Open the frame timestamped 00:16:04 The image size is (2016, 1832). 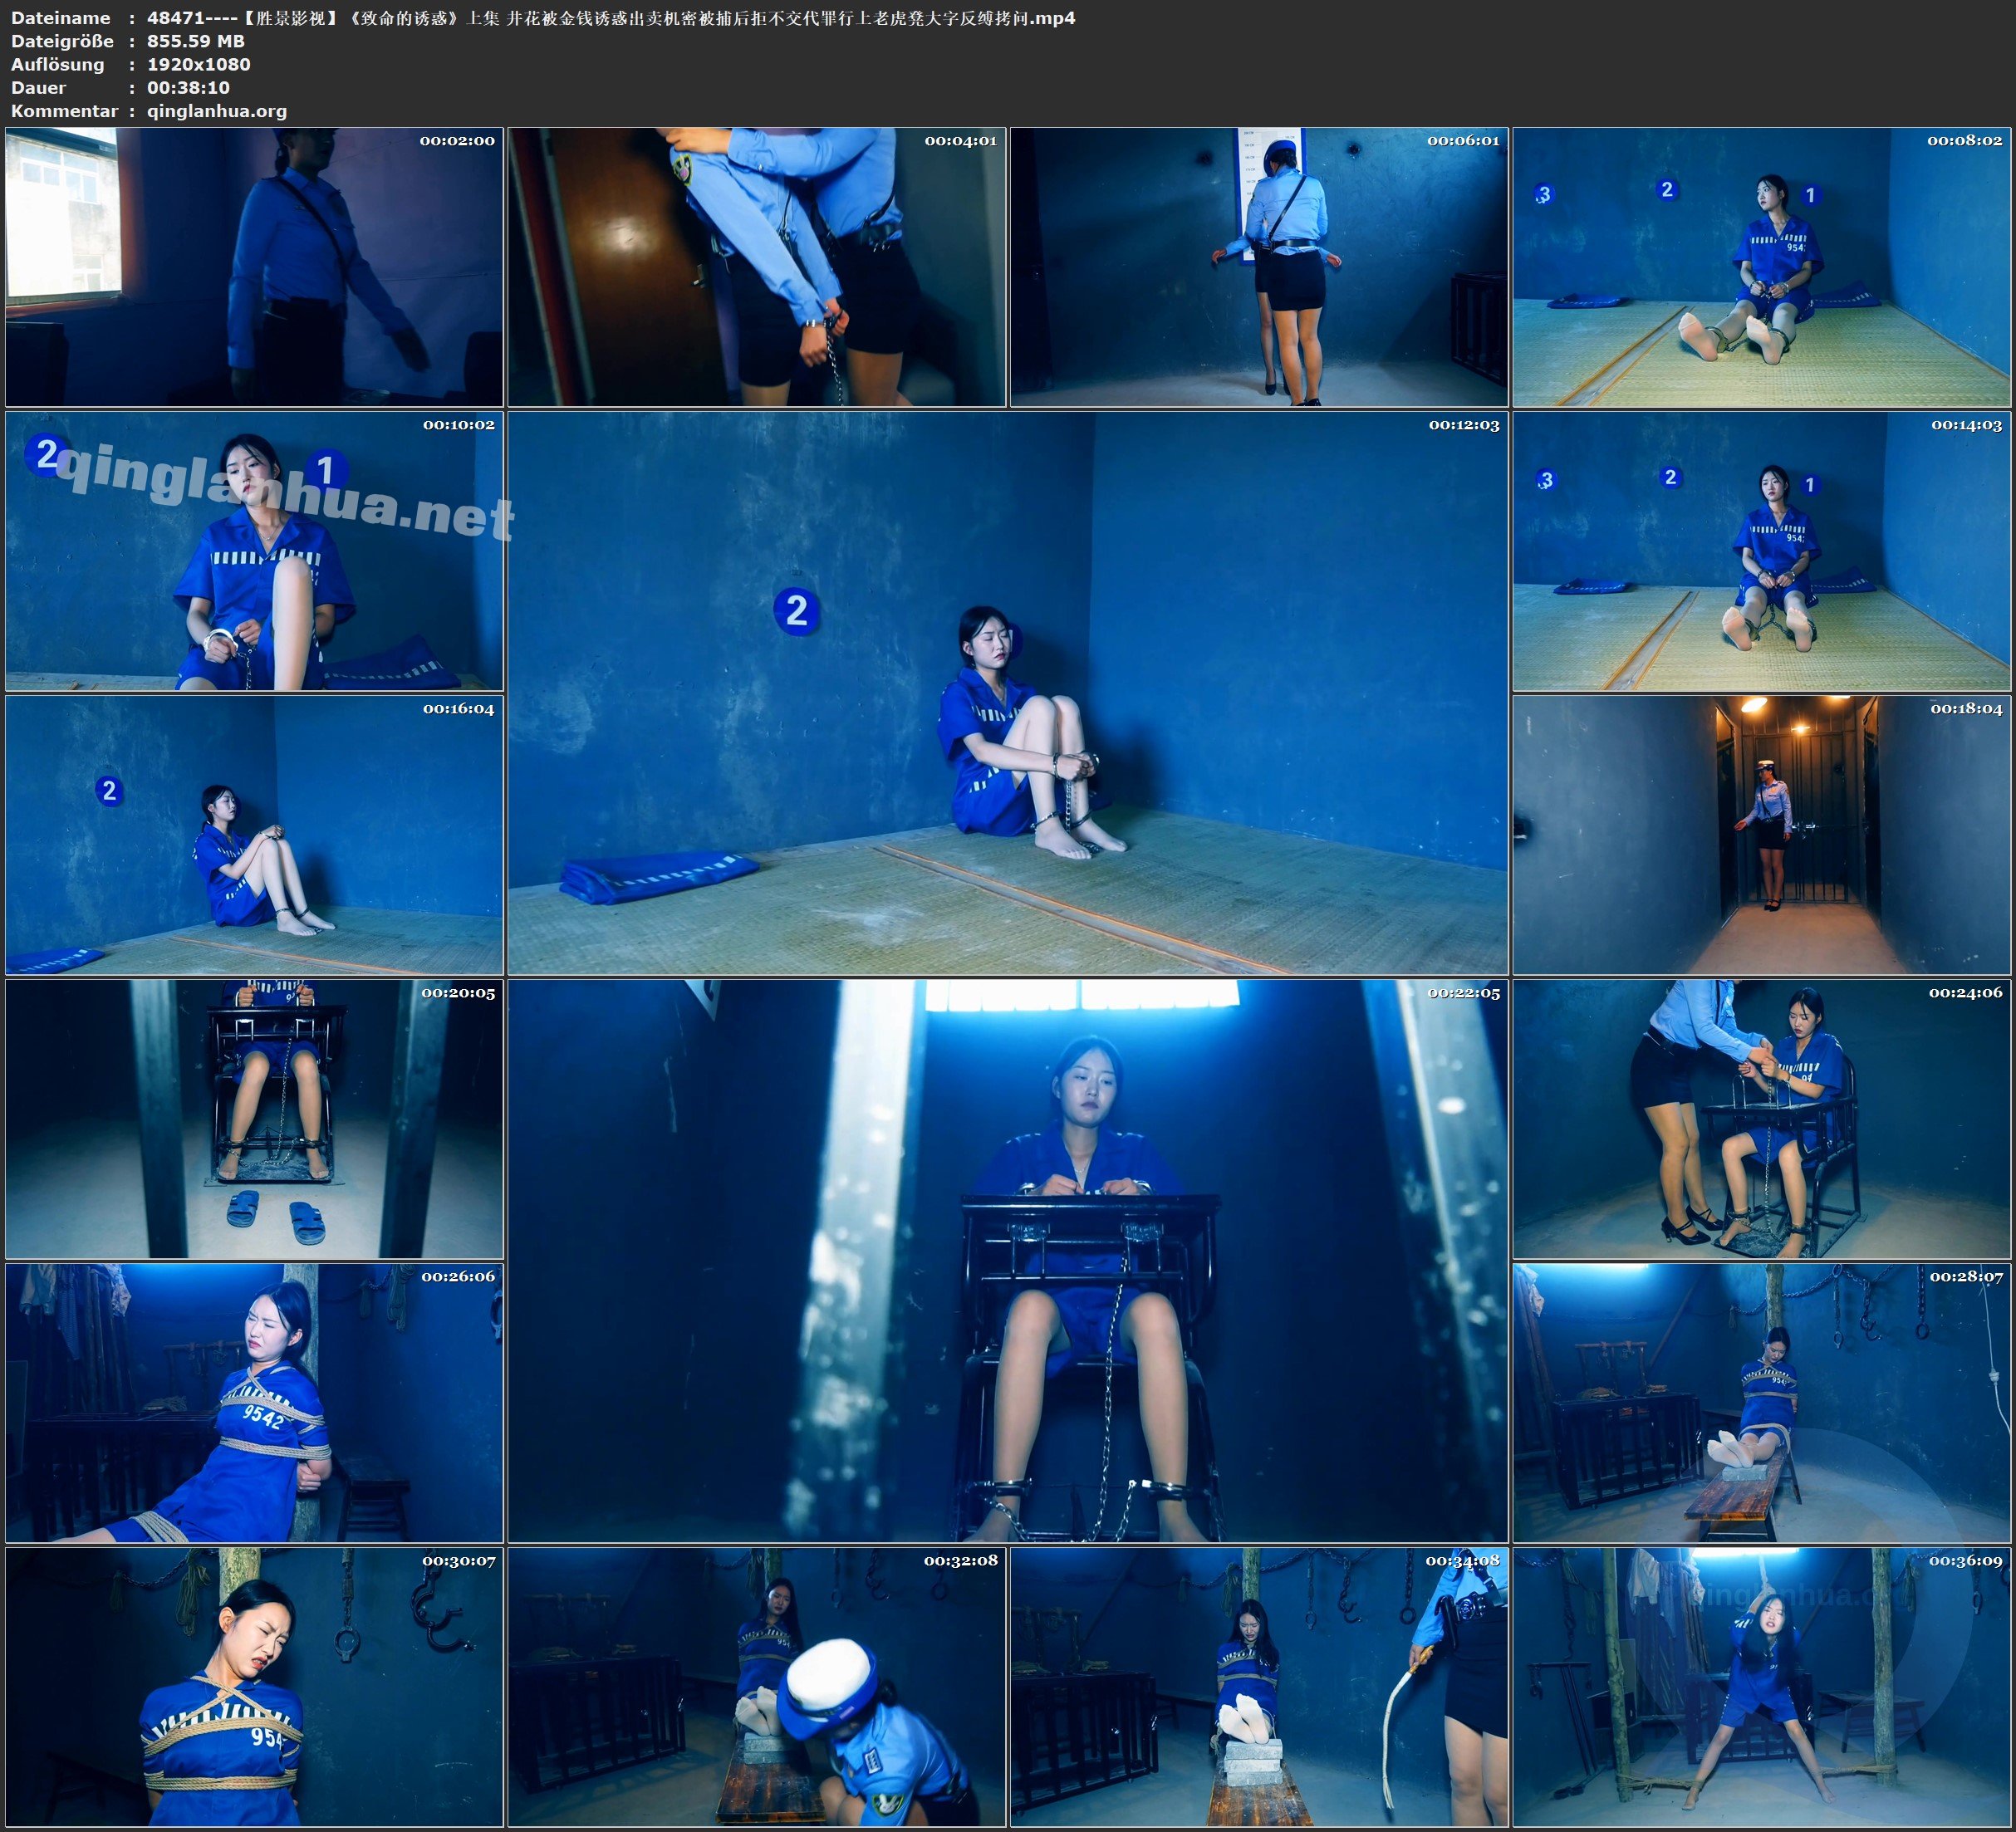(x=254, y=835)
